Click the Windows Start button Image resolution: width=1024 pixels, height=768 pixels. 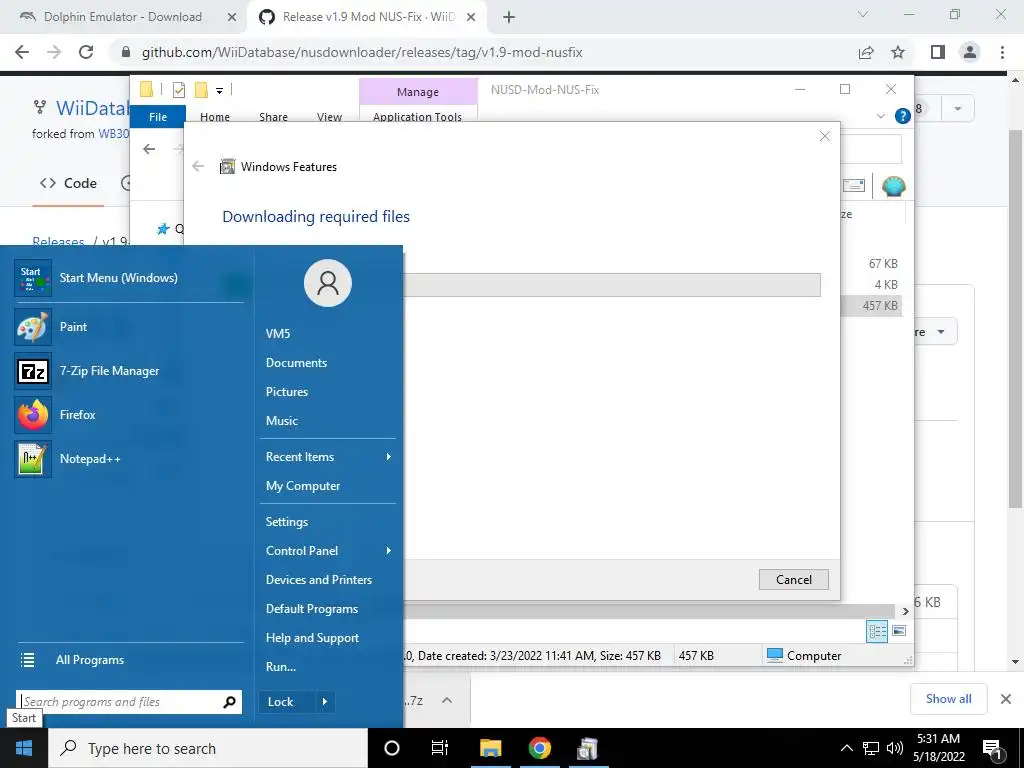coord(24,748)
